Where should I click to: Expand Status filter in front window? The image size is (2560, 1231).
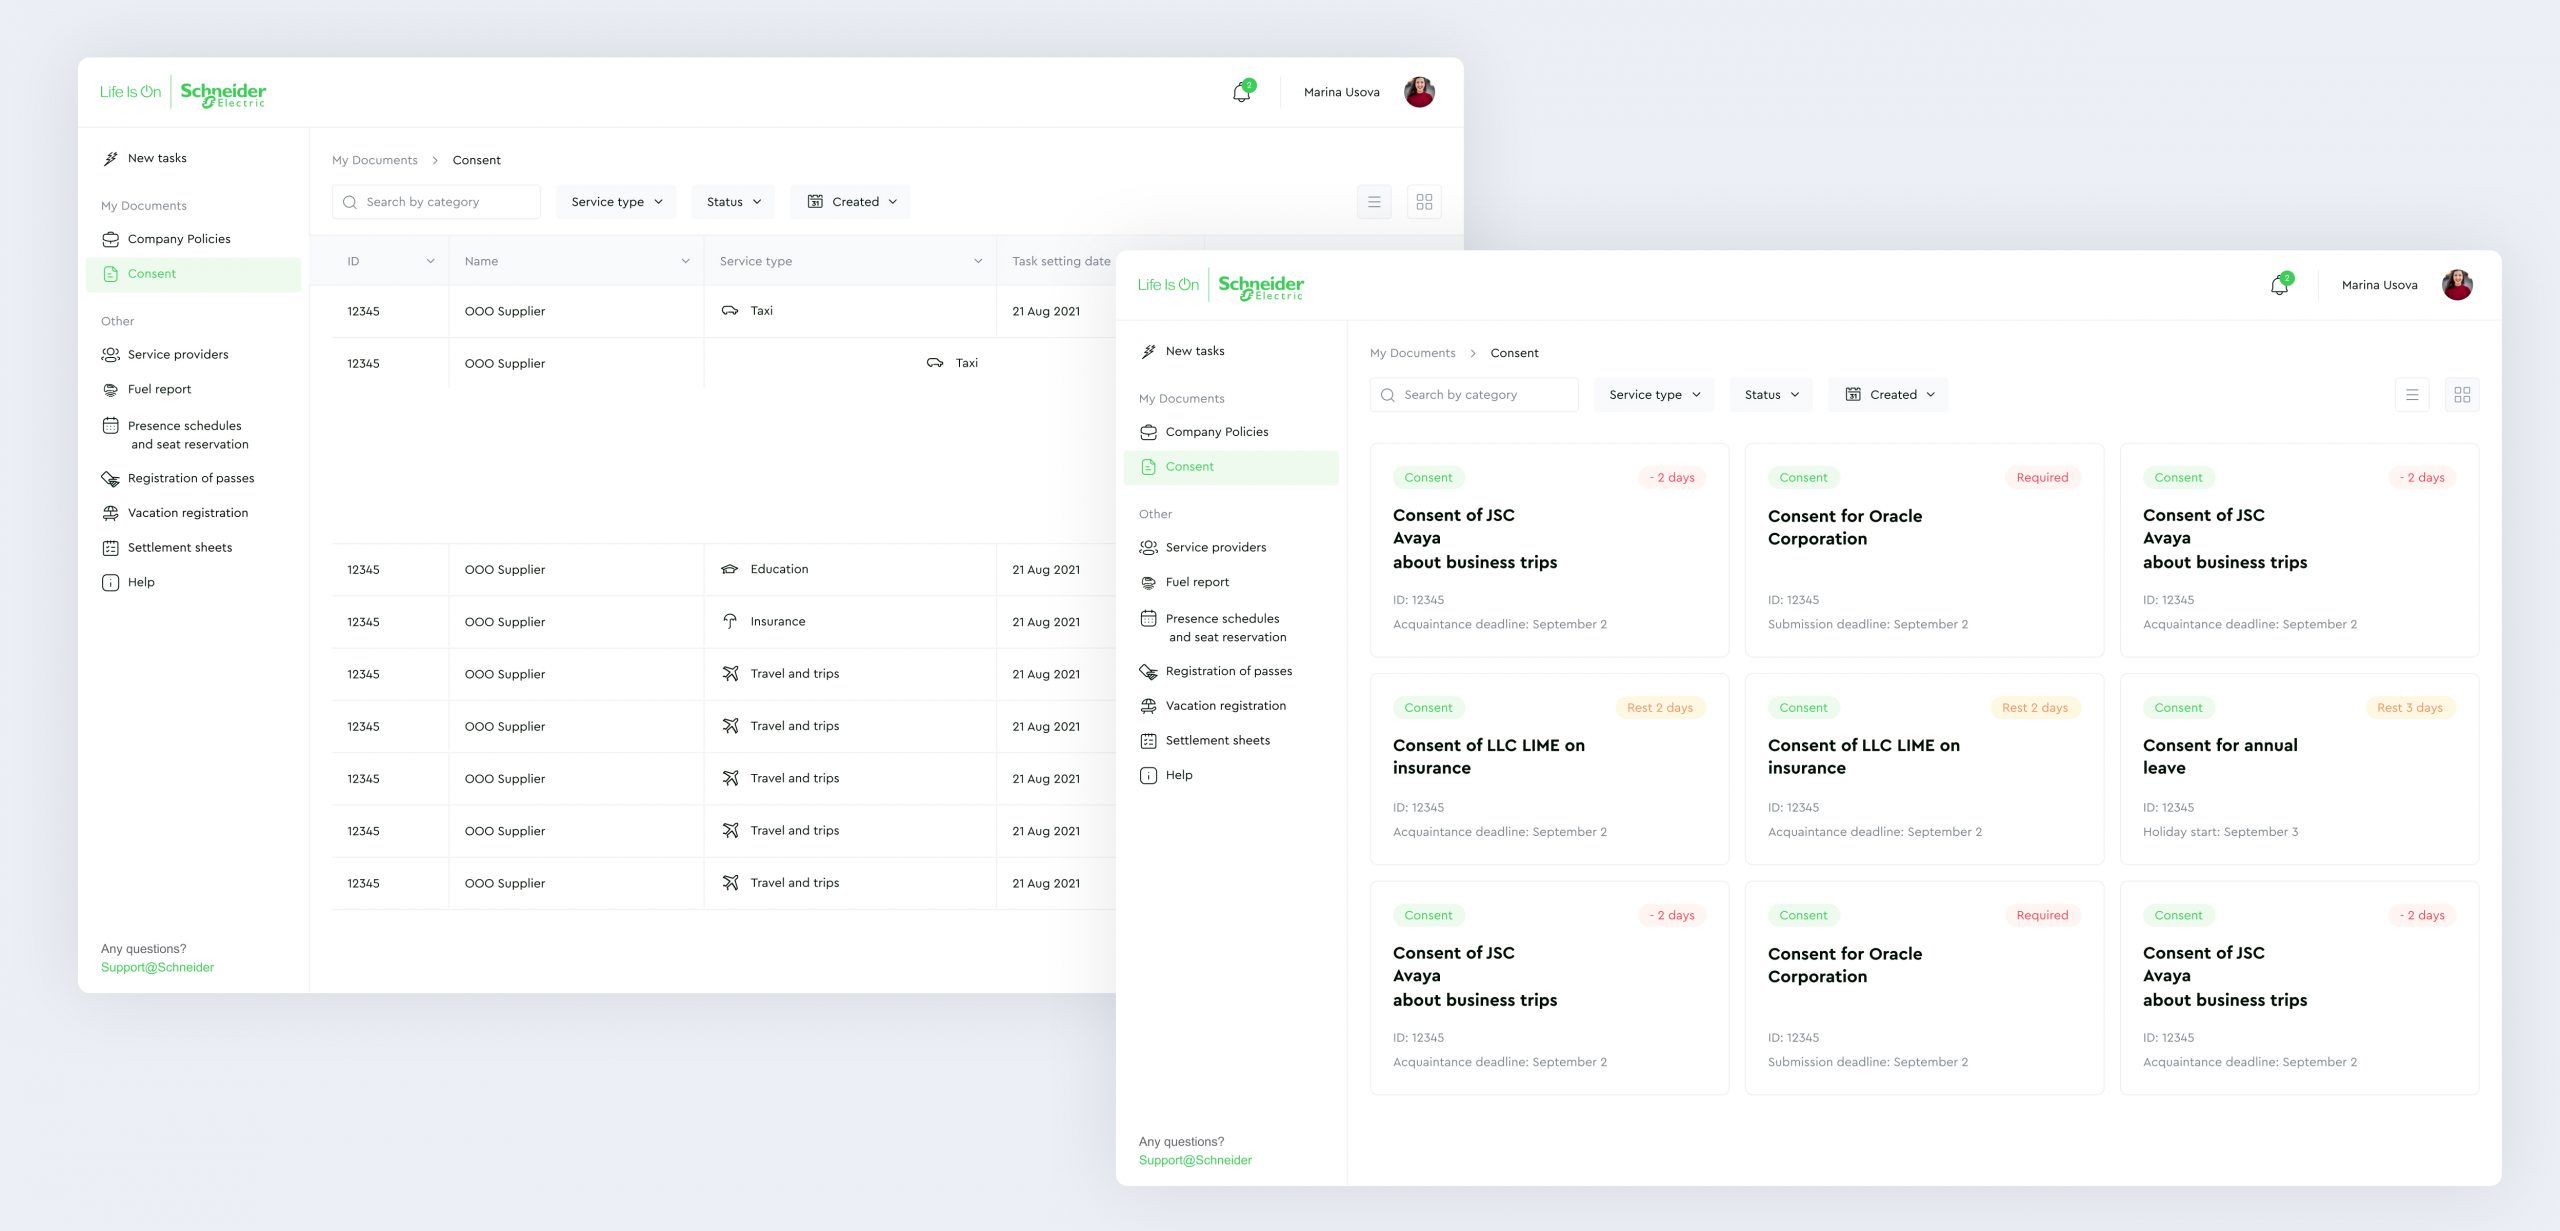pyautogui.click(x=1771, y=395)
